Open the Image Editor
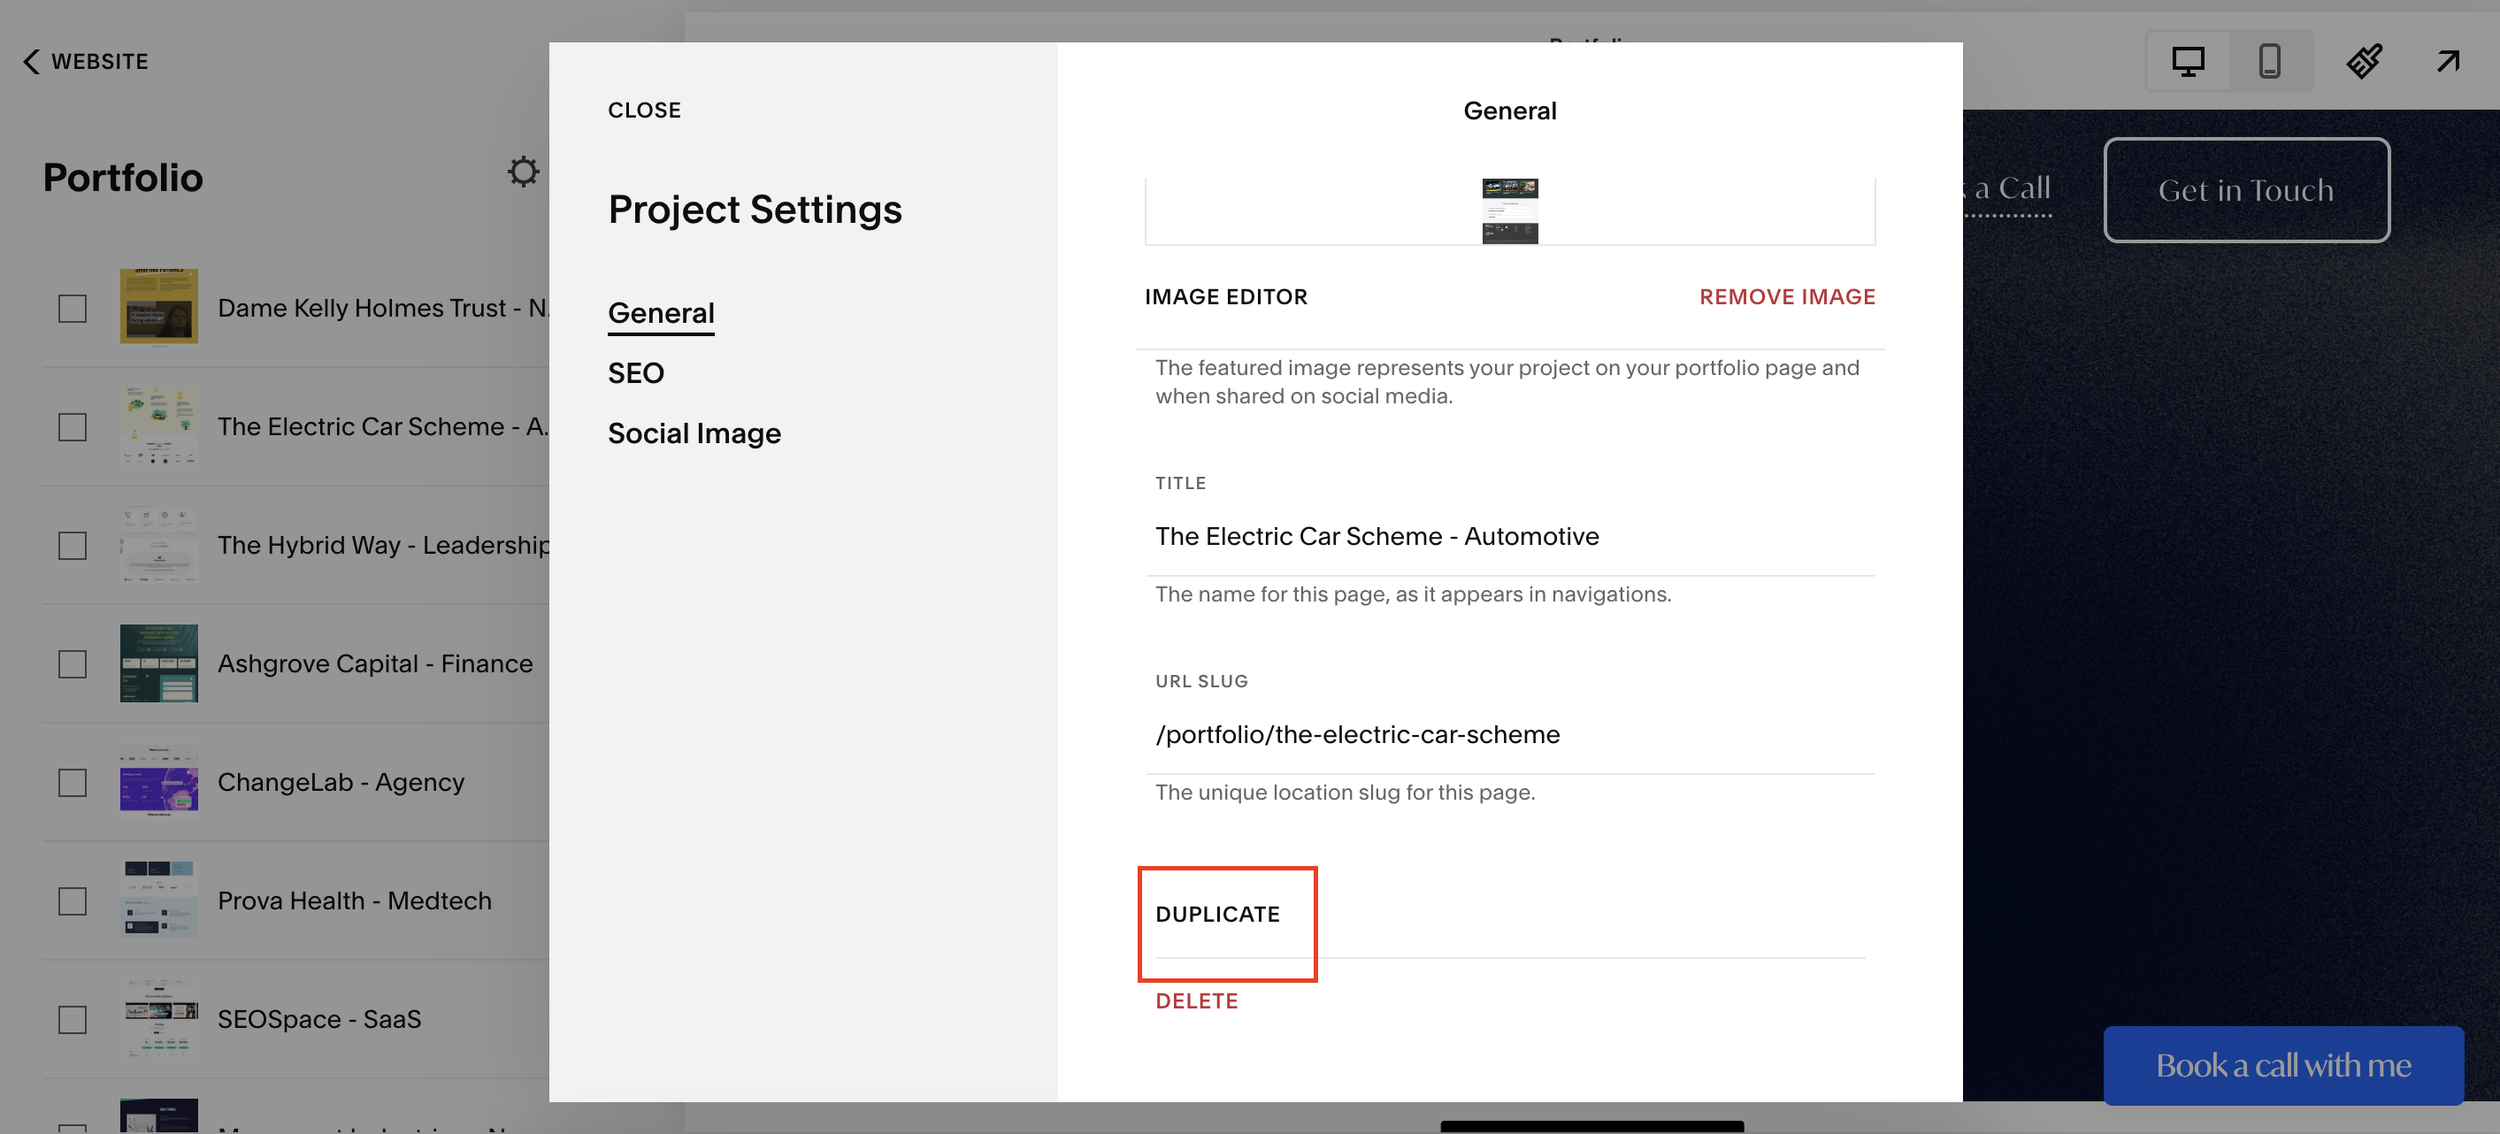Viewport: 2500px width, 1134px height. (1226, 297)
